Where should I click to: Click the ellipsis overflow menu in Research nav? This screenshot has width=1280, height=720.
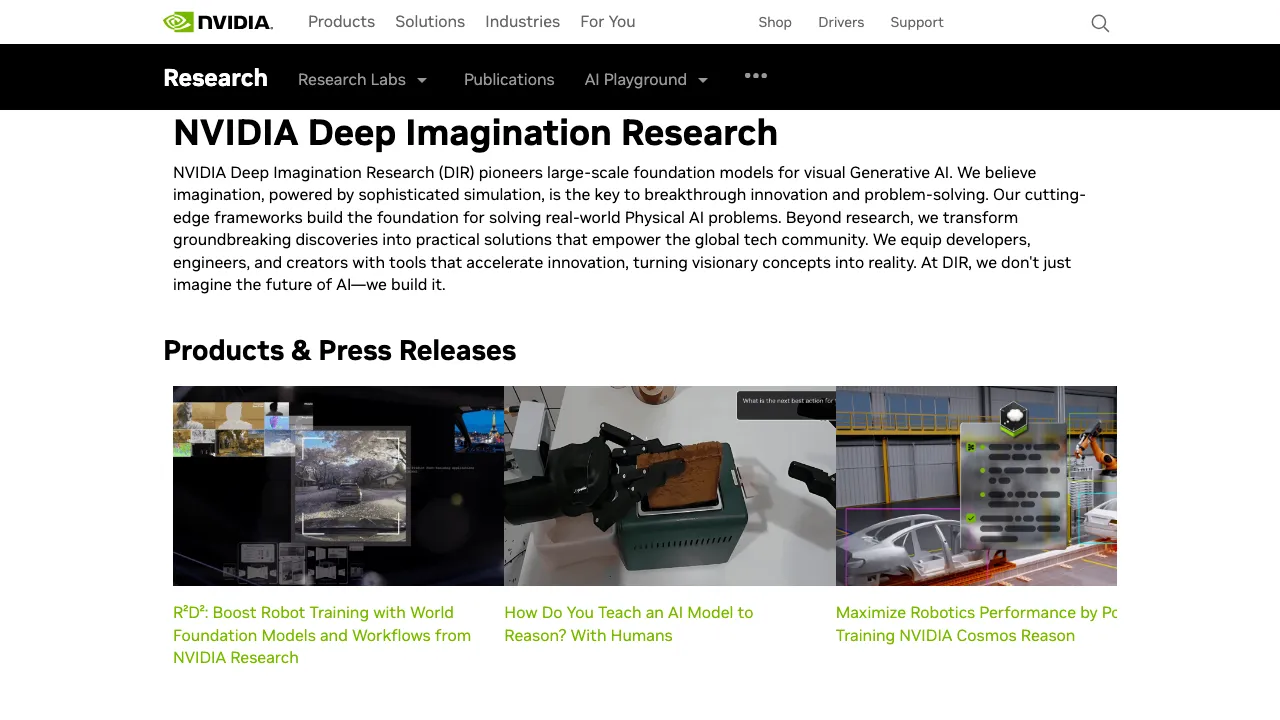[x=755, y=76]
